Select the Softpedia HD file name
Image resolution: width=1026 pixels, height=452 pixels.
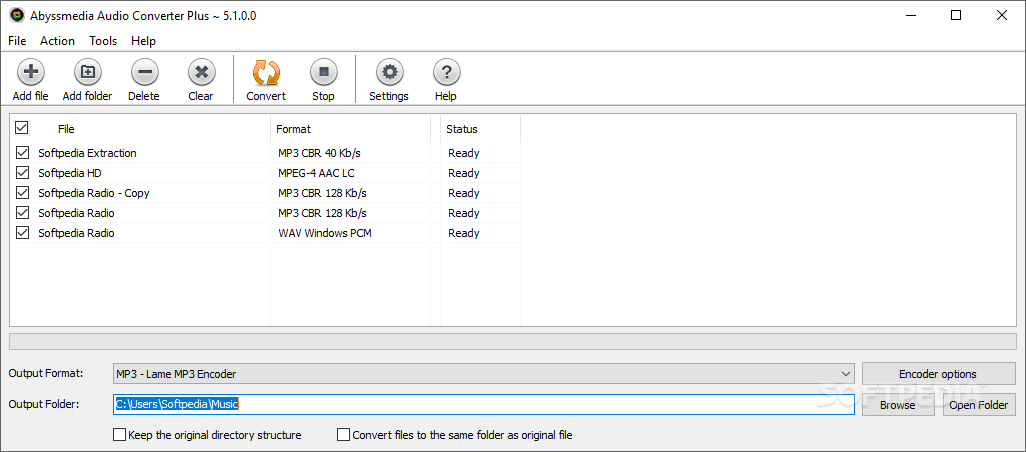tap(70, 173)
